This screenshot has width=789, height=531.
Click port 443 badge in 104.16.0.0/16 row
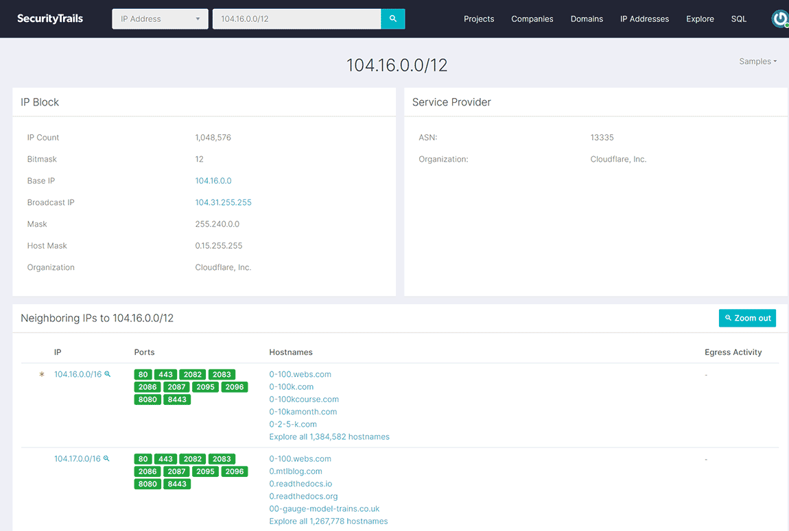pos(166,374)
